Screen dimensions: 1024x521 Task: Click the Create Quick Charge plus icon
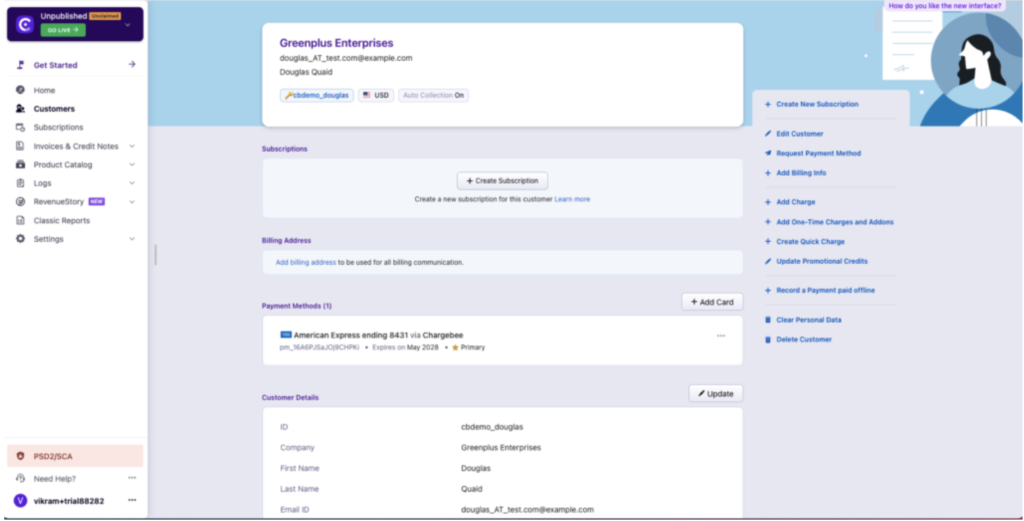click(768, 242)
